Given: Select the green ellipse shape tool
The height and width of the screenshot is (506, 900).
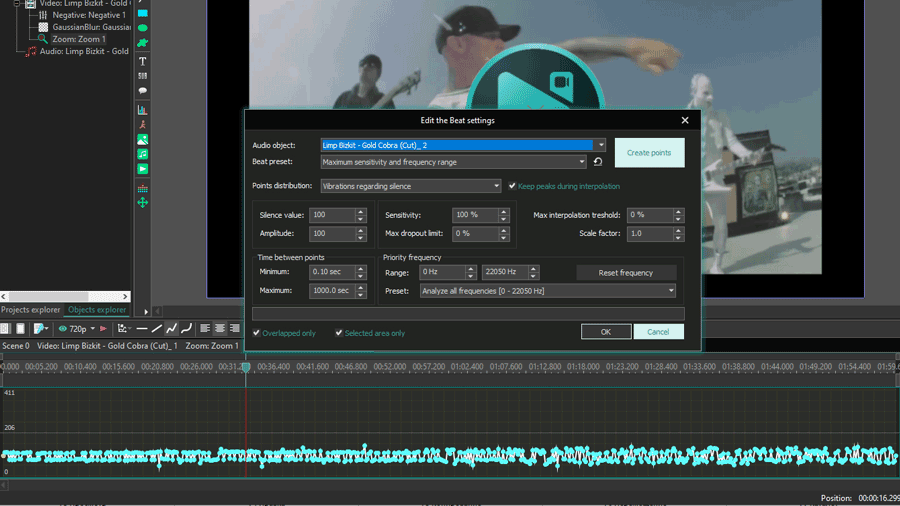Looking at the screenshot, I should tap(142, 28).
